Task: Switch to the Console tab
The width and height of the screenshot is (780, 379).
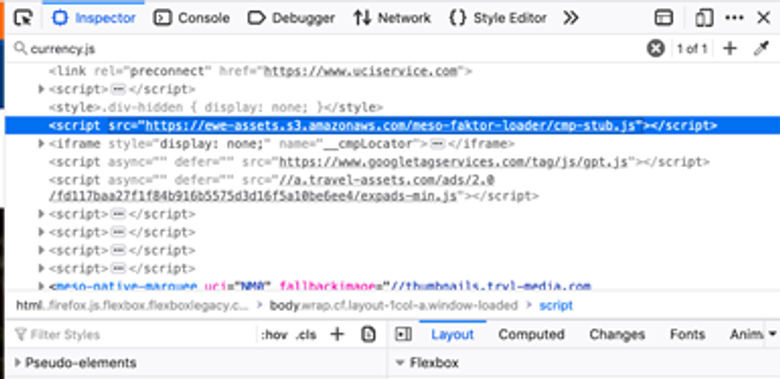Action: click(x=192, y=18)
